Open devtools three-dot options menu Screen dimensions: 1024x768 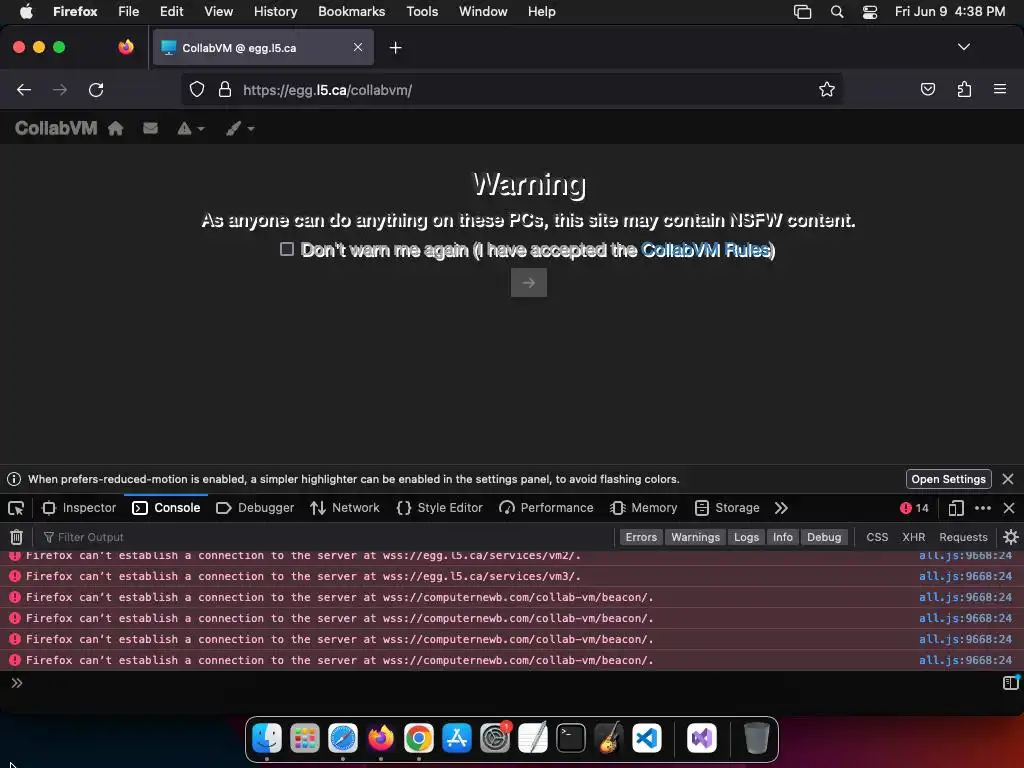click(x=982, y=508)
